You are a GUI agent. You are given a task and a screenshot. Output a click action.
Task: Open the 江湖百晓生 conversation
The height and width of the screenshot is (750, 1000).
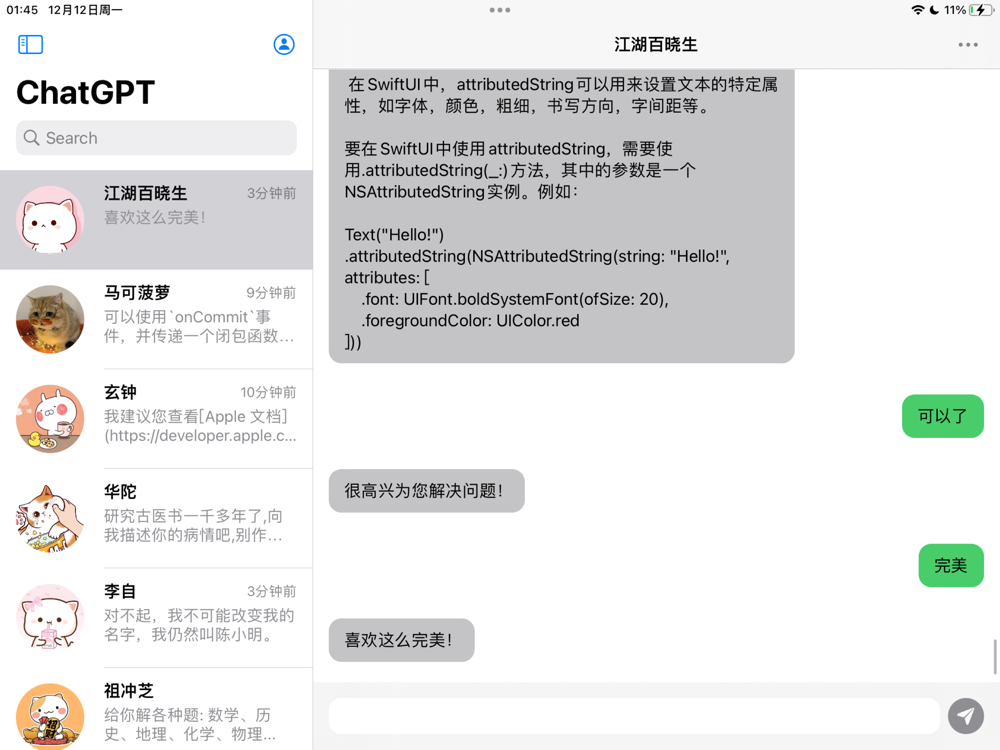(x=156, y=219)
